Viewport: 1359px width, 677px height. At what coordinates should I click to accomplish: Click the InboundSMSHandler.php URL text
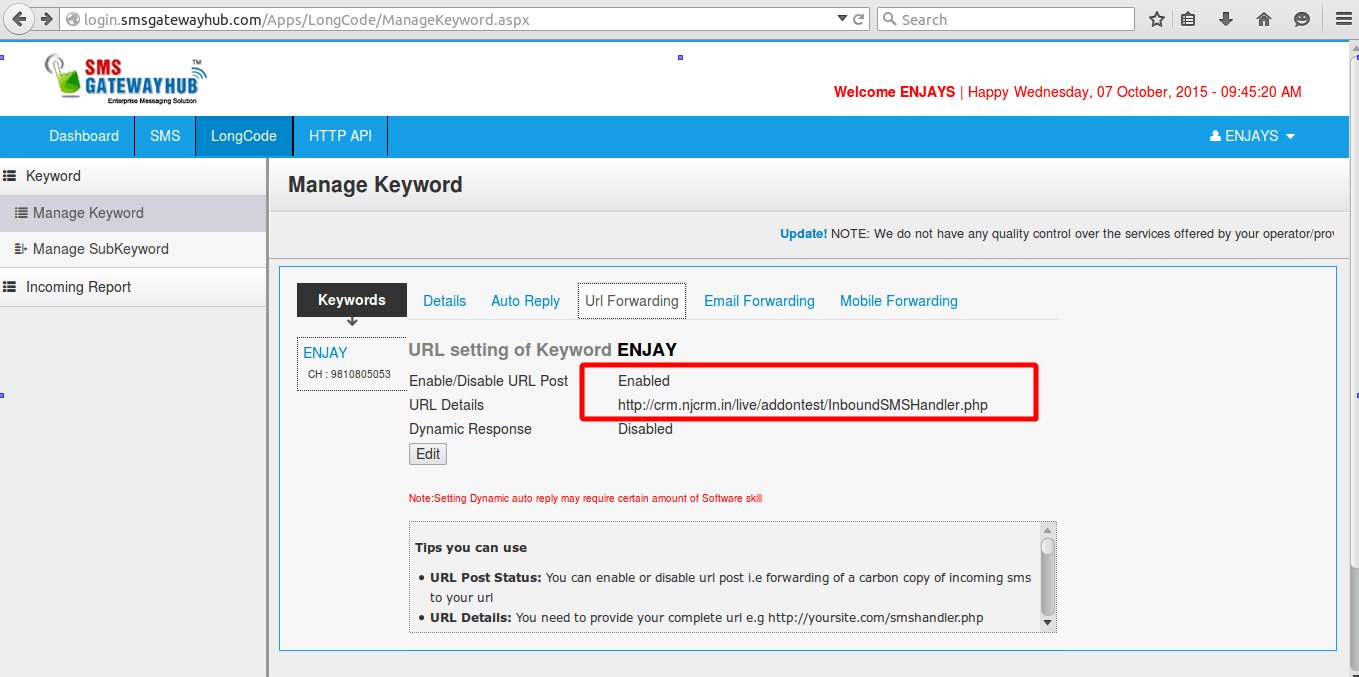coord(803,405)
